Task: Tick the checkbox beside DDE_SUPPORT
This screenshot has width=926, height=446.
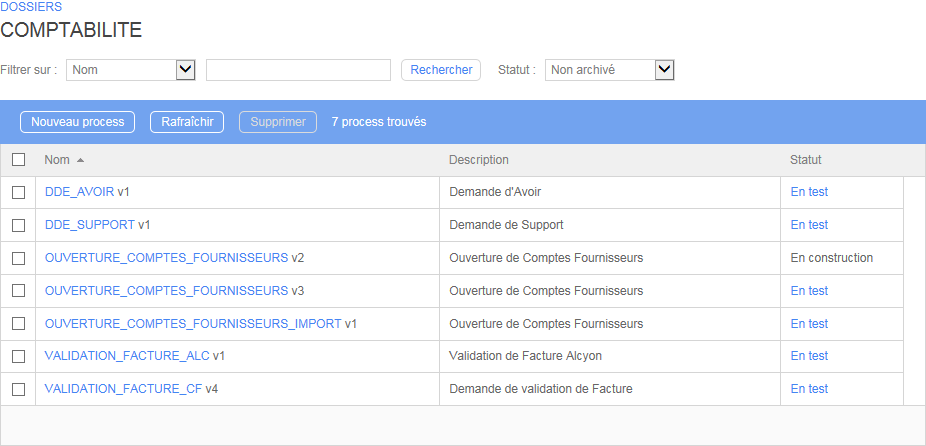Action: (x=18, y=225)
